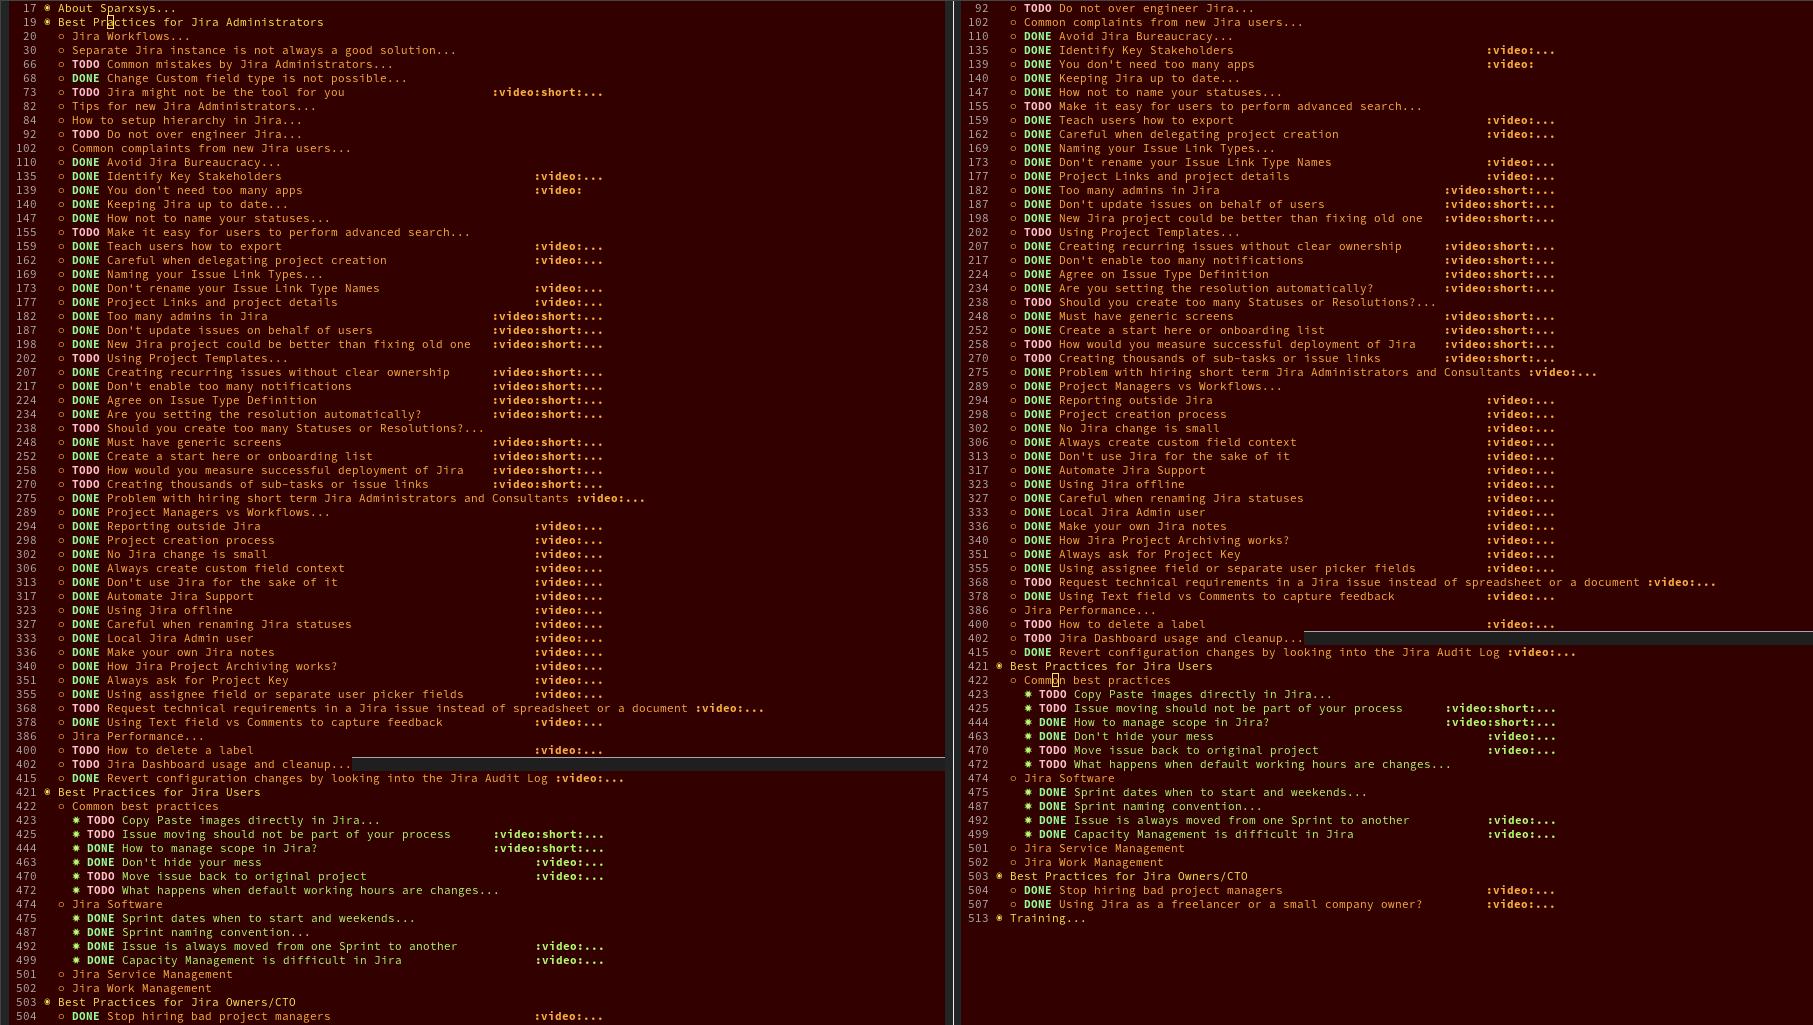Expand Common mistakes by Jira Administrators entry
The width and height of the screenshot is (1813, 1025).
pyautogui.click(x=249, y=64)
